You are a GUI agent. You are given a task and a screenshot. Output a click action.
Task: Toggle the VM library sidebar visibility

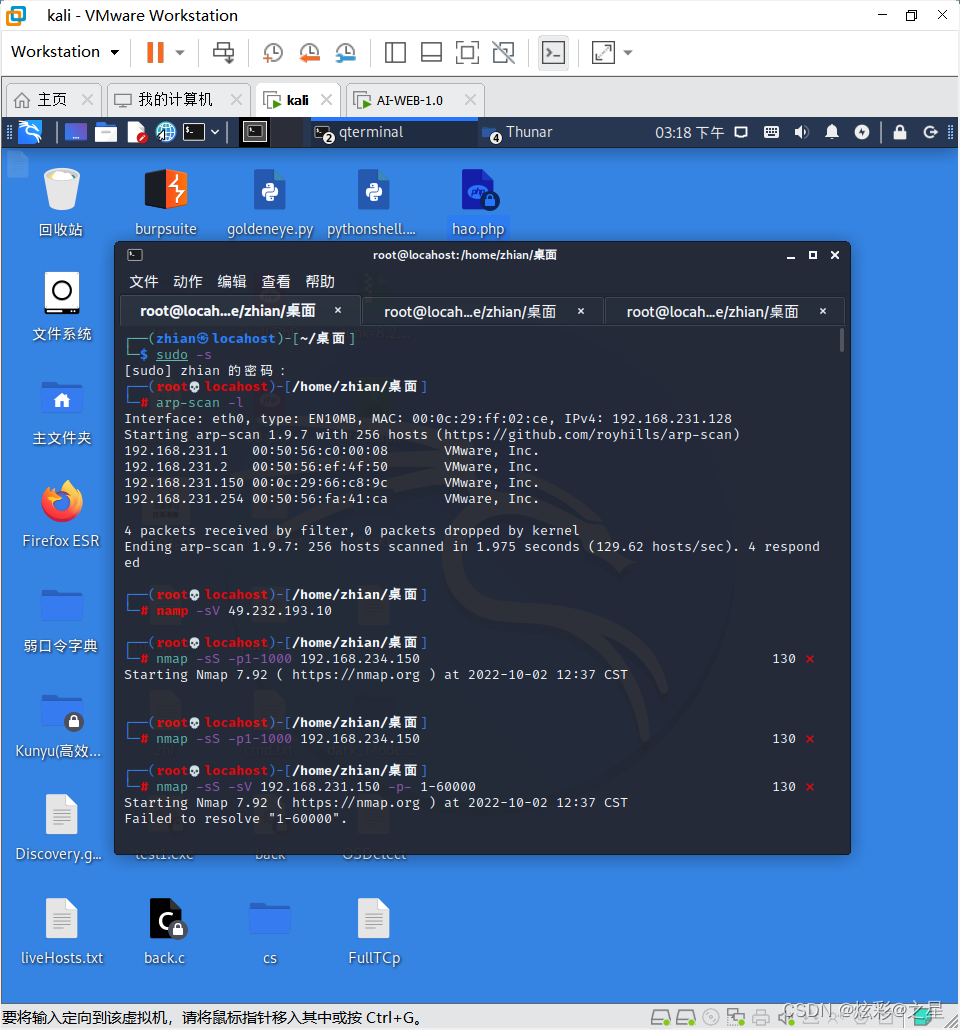[x=392, y=52]
